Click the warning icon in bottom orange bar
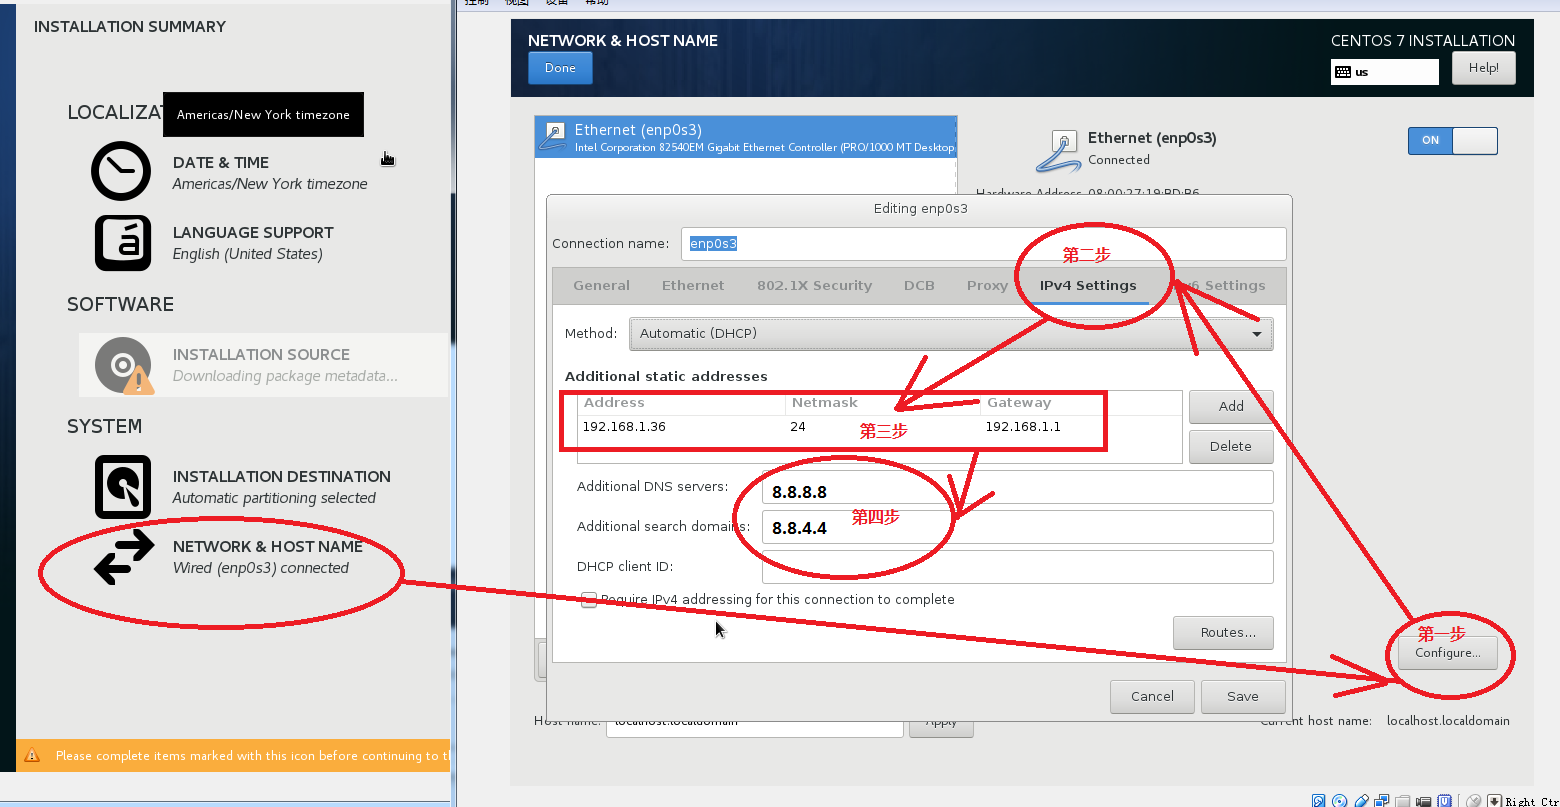Viewport: 1560px width, 807px height. (x=32, y=756)
